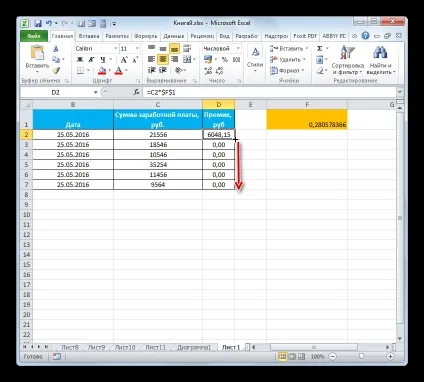Open the Стили styles gallery
The image size is (424, 382).
pos(255,59)
